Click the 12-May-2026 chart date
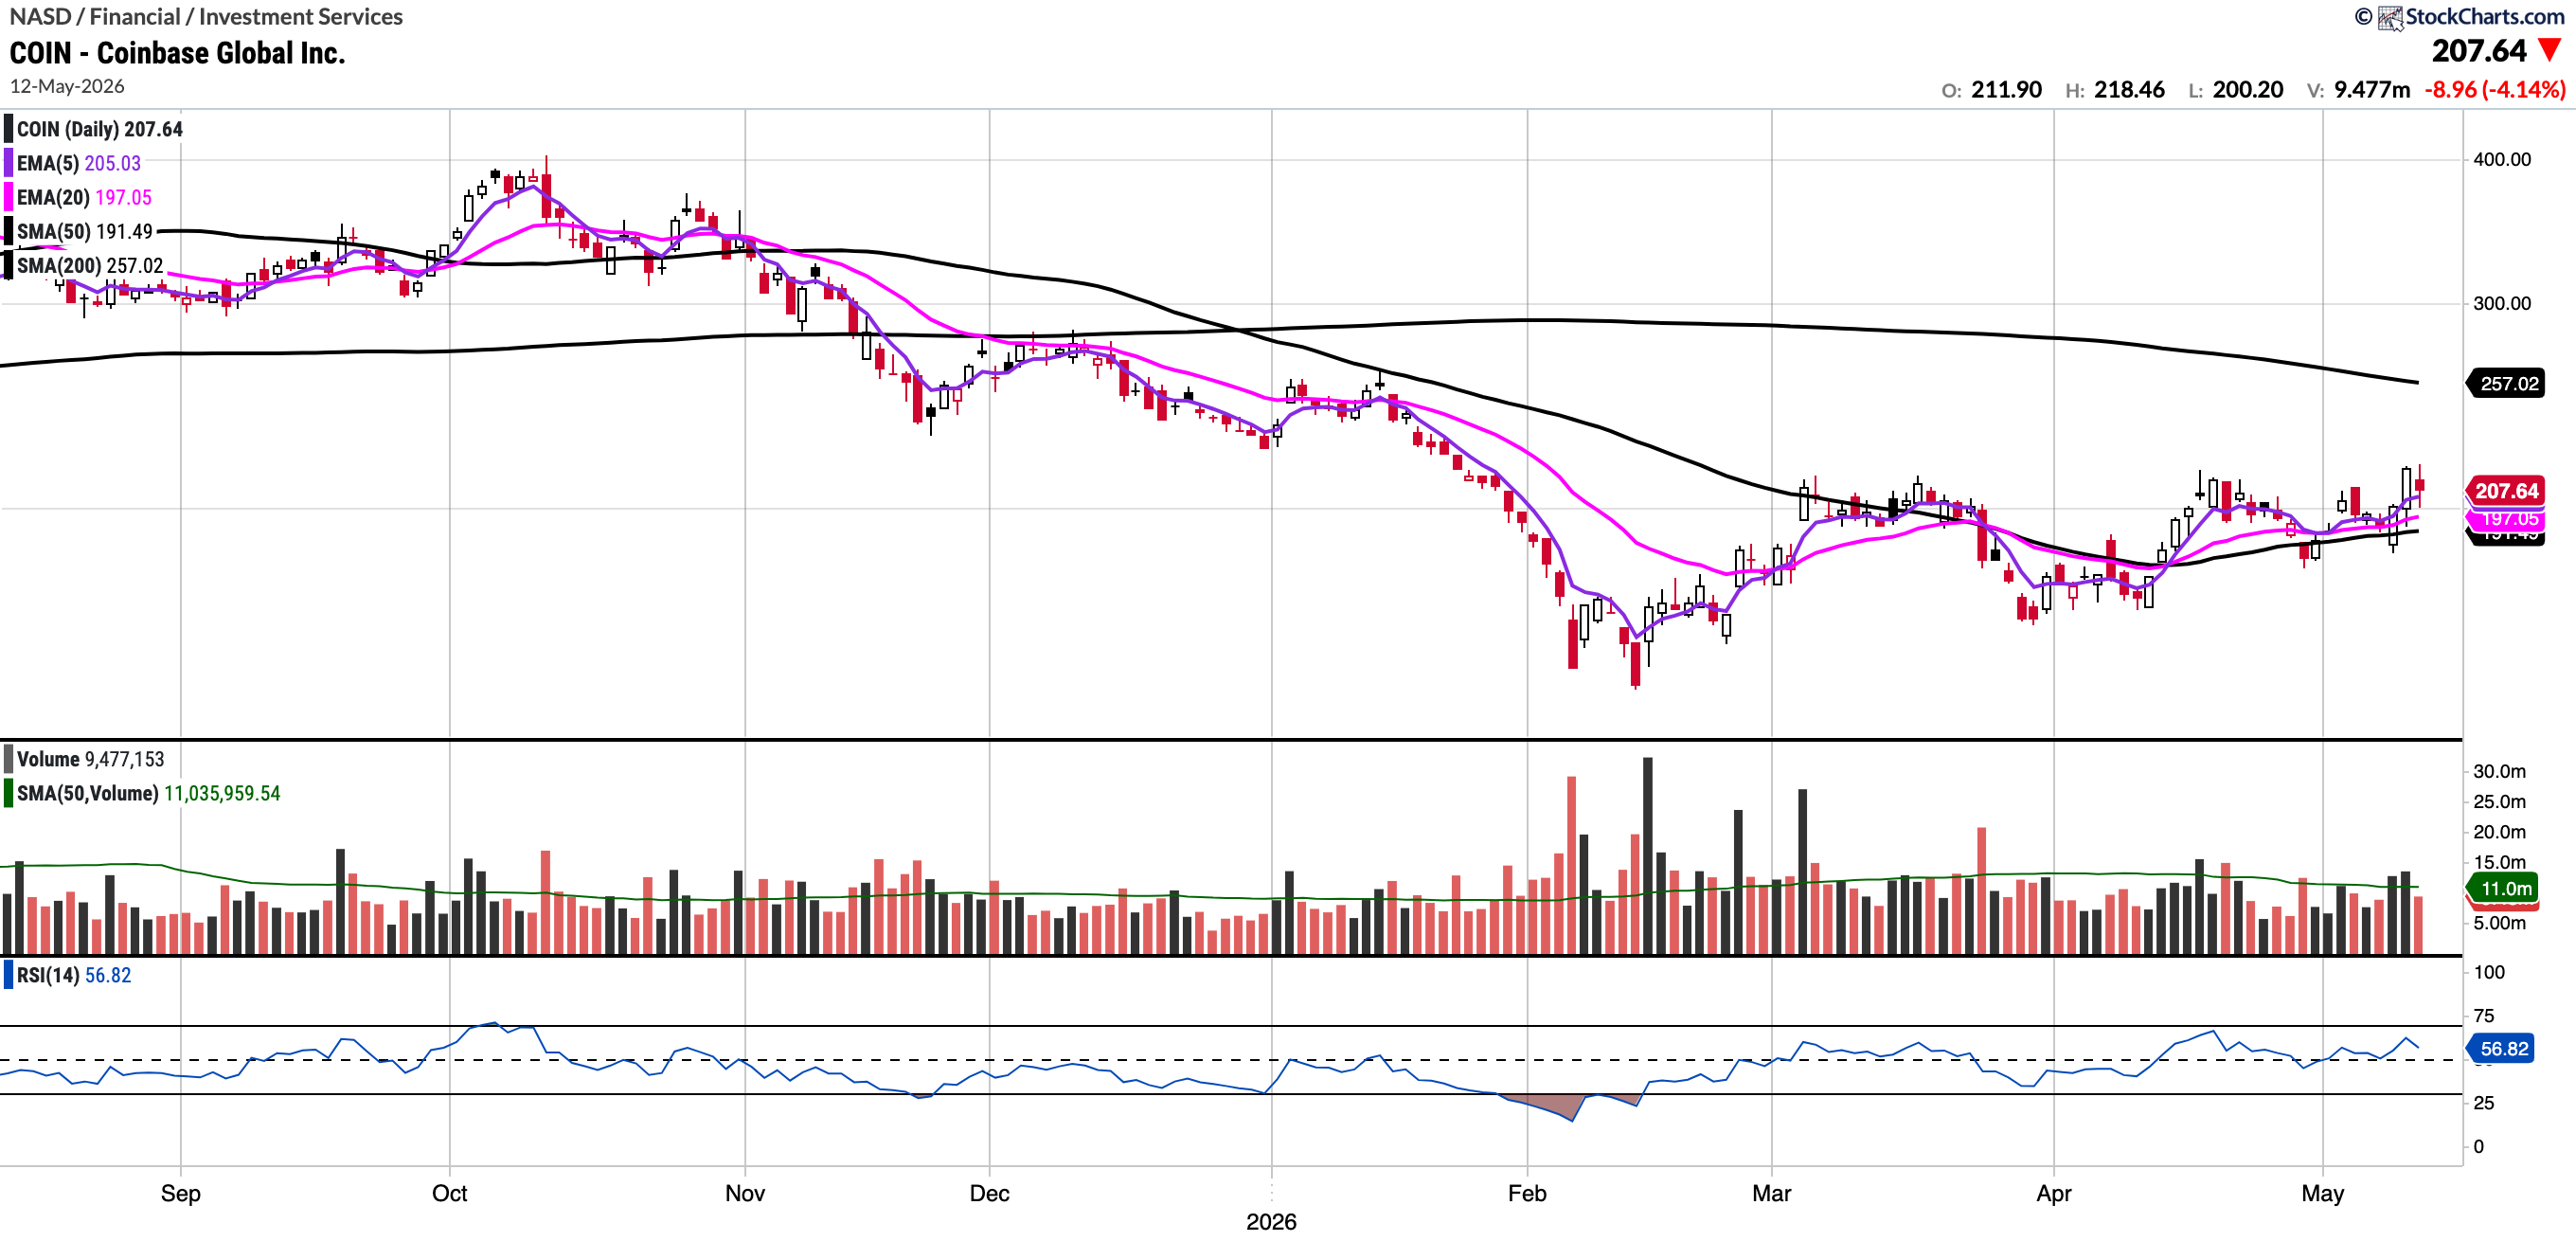Image resolution: width=2576 pixels, height=1241 pixels. coord(67,86)
